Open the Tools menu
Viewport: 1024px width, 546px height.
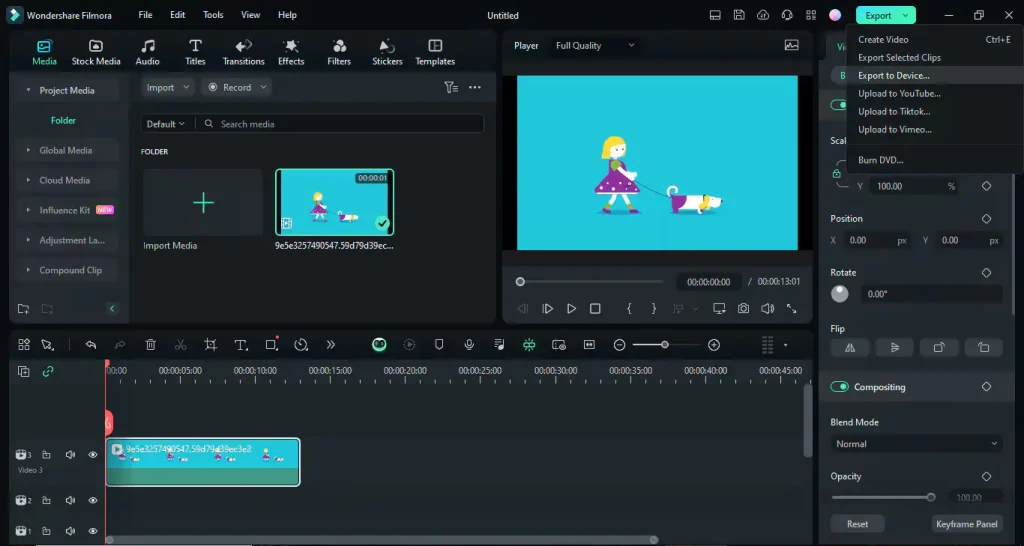pos(213,14)
